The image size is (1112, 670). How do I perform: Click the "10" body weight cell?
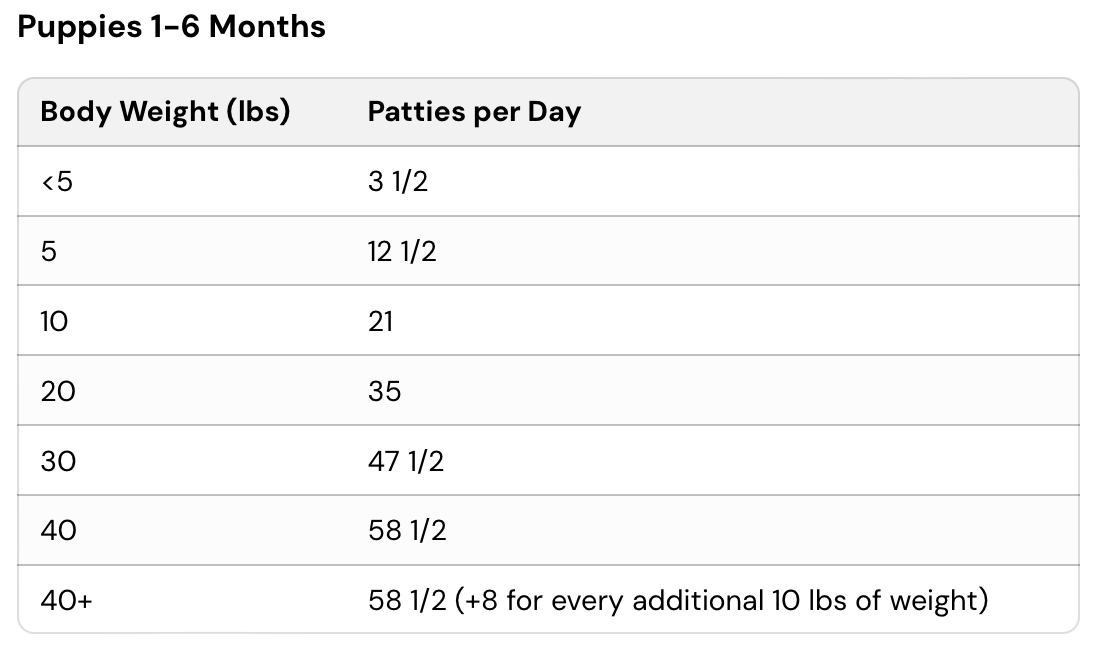click(x=55, y=321)
